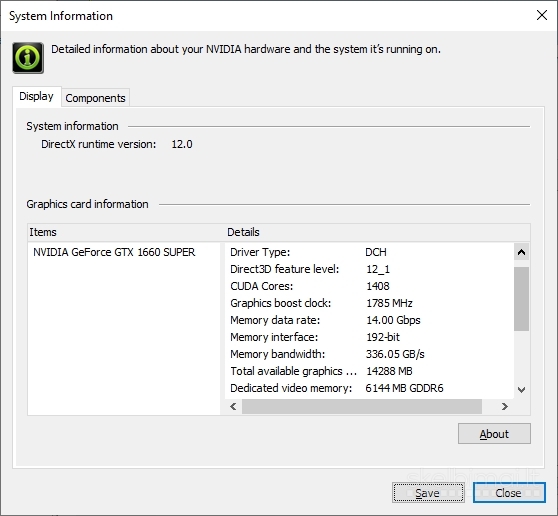This screenshot has height=516, width=558.
Task: Click the horizontal scroll left arrow
Action: (x=233, y=406)
